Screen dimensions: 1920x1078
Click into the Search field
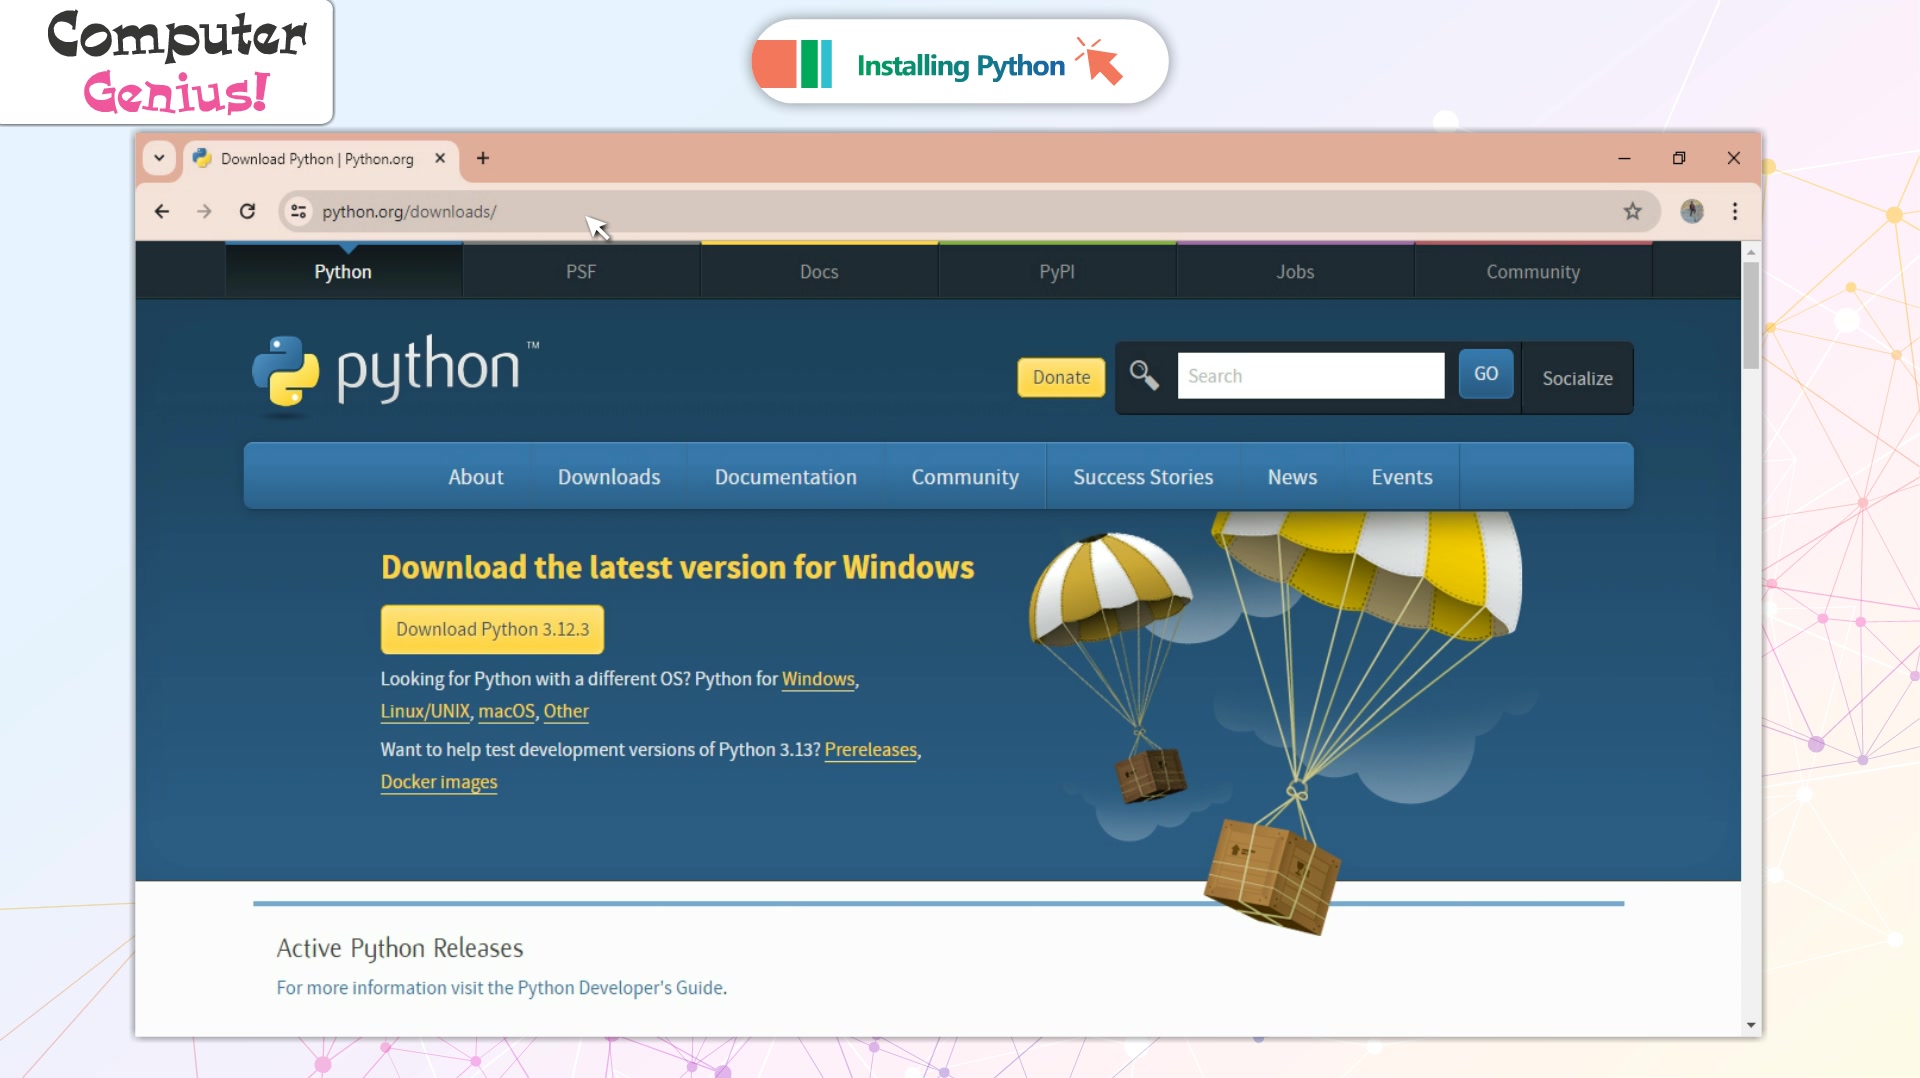pos(1311,376)
